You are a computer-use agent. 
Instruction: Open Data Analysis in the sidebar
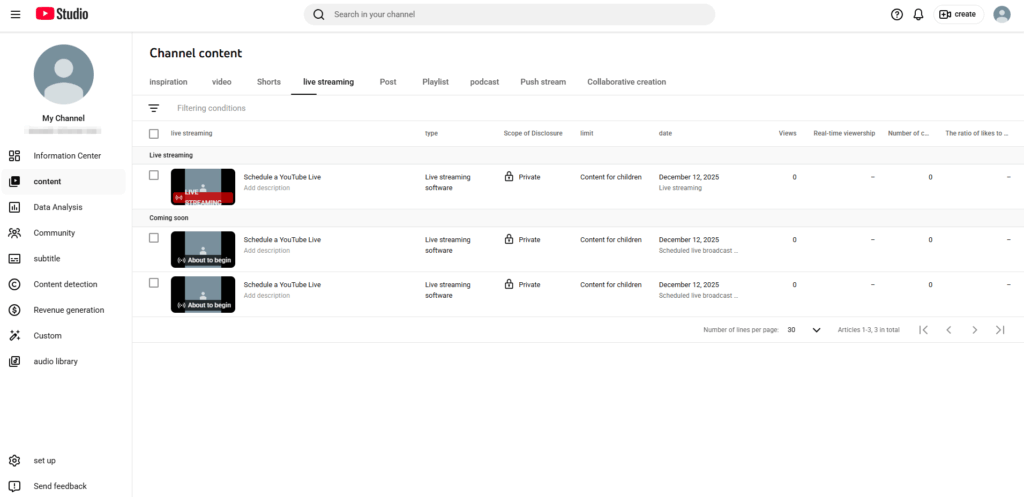point(57,207)
